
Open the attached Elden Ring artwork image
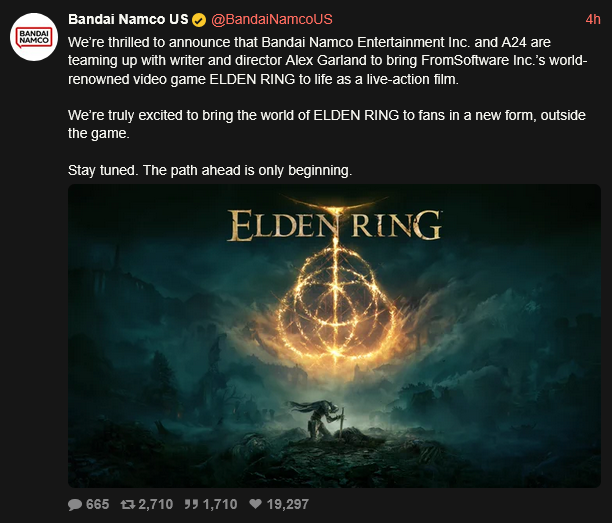[x=334, y=336]
